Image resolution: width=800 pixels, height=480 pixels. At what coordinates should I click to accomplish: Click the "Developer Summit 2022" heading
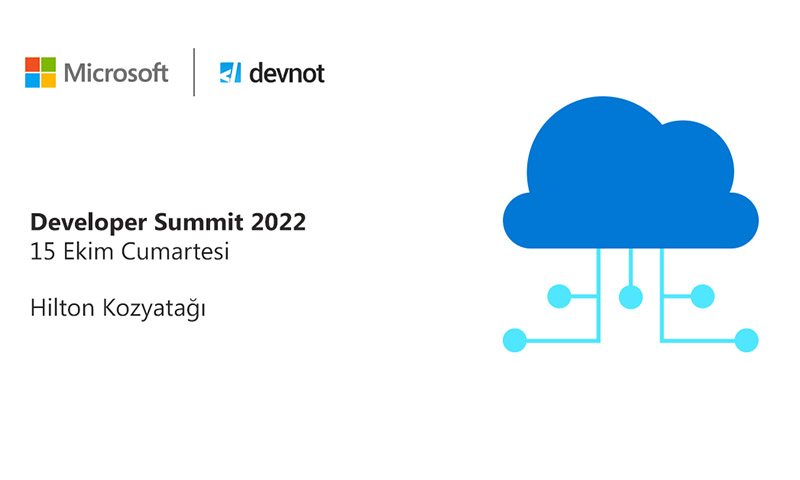click(168, 222)
